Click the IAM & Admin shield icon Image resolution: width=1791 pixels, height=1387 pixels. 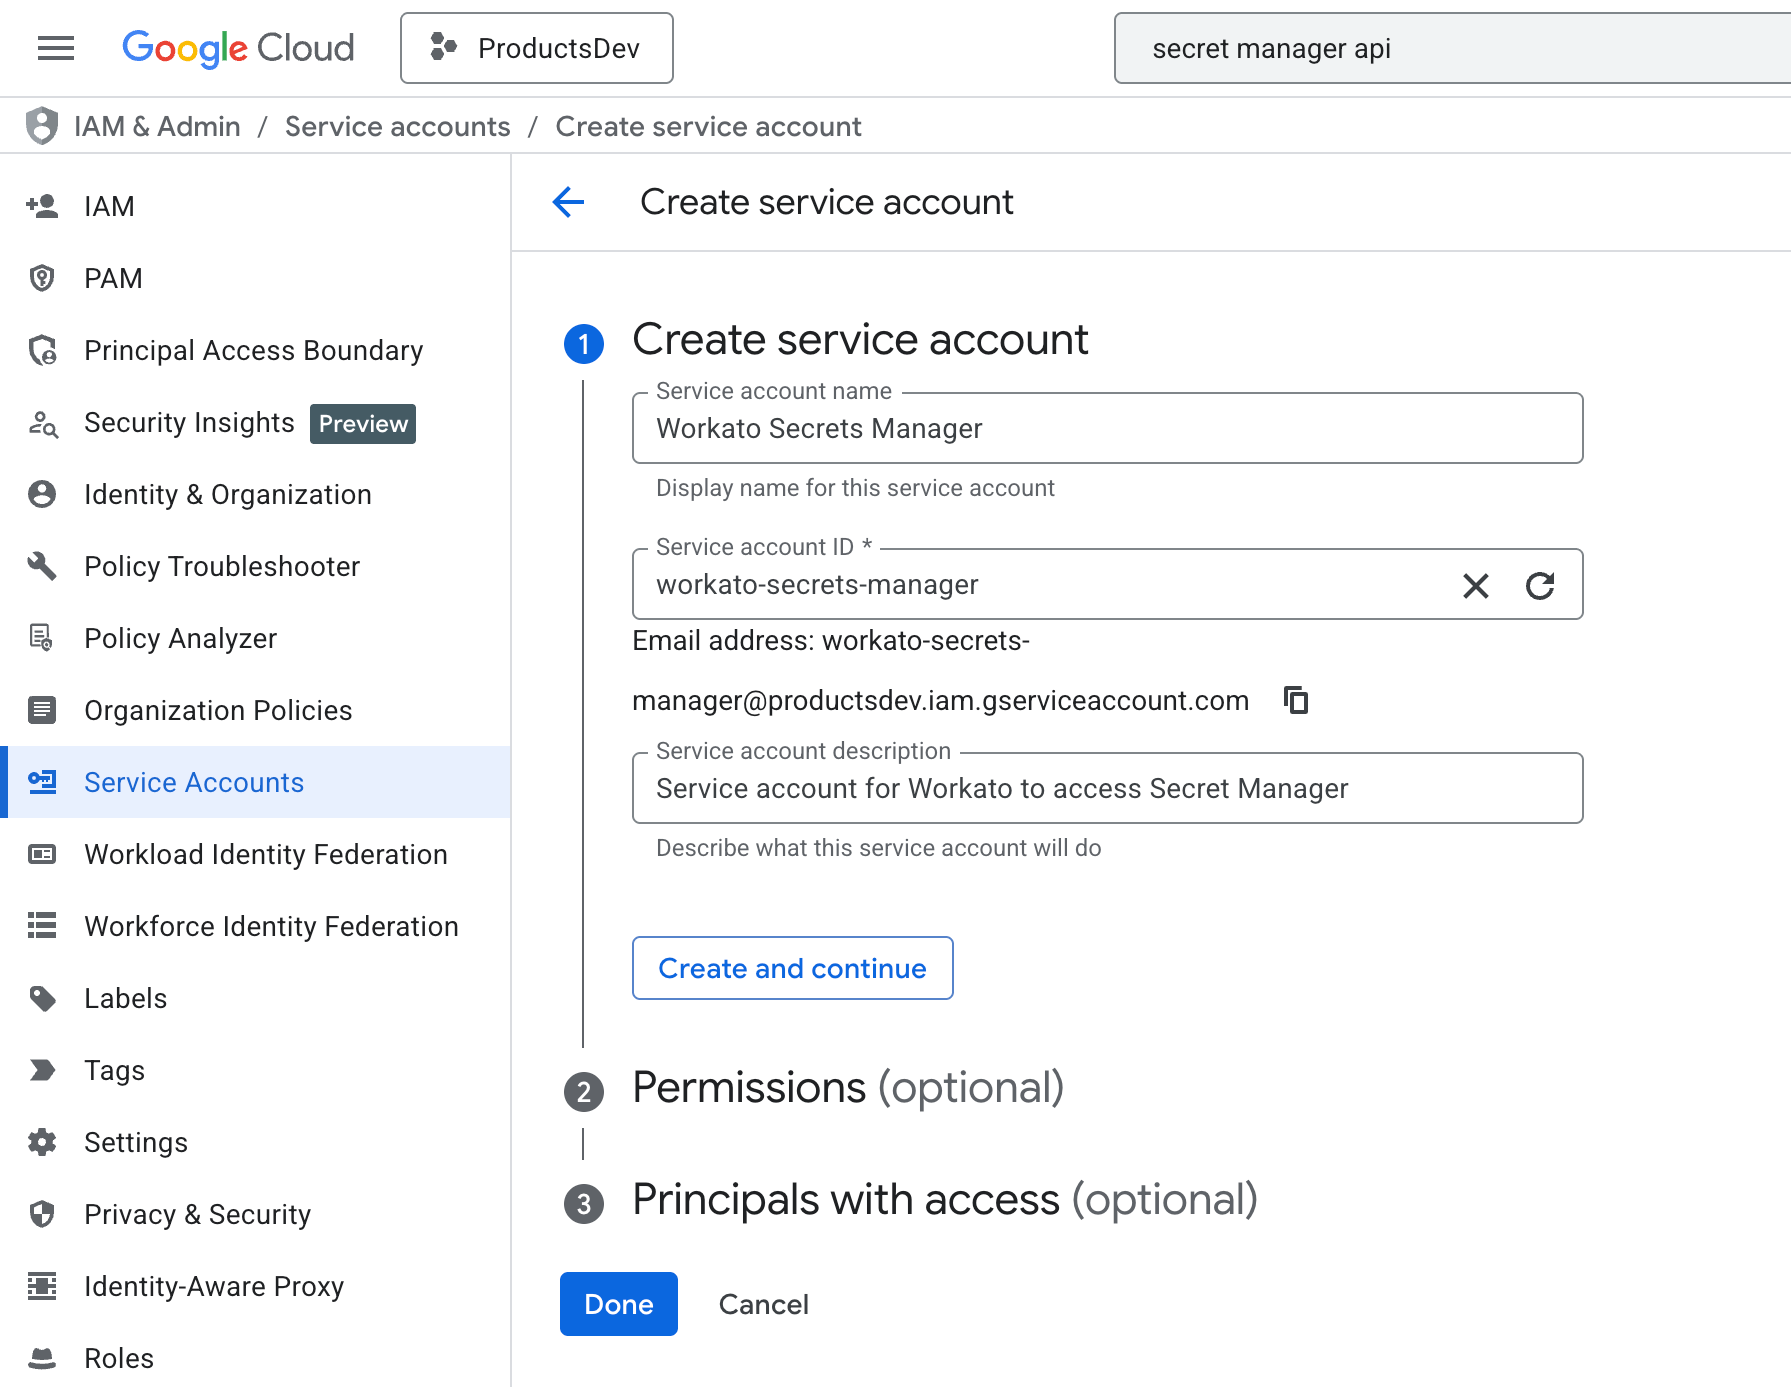click(x=41, y=126)
